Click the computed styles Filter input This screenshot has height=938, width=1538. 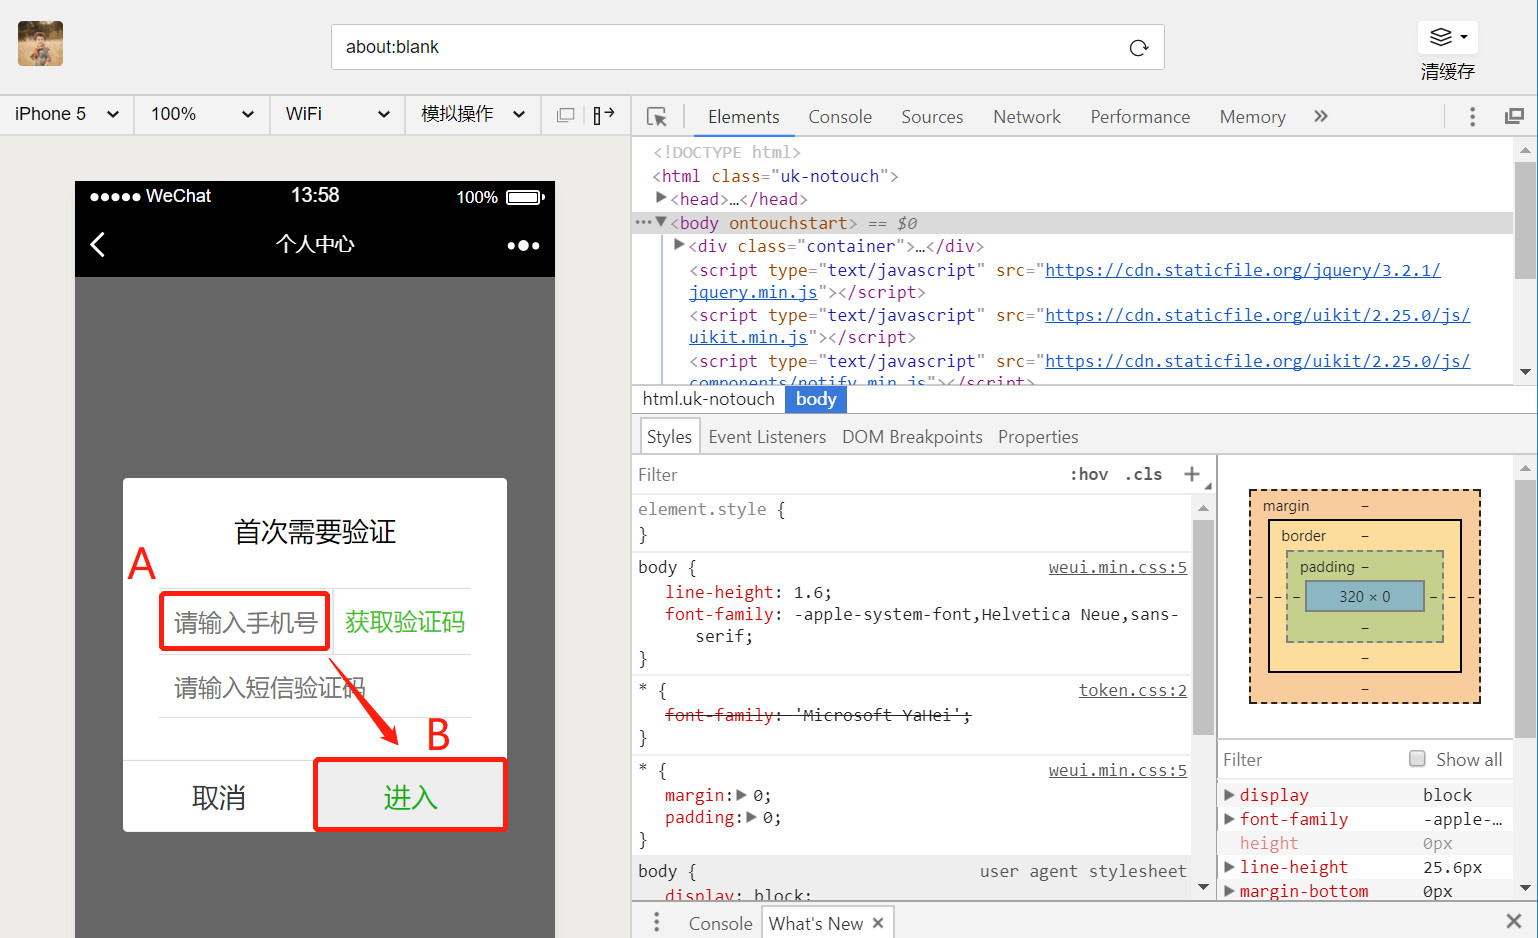click(x=1310, y=760)
